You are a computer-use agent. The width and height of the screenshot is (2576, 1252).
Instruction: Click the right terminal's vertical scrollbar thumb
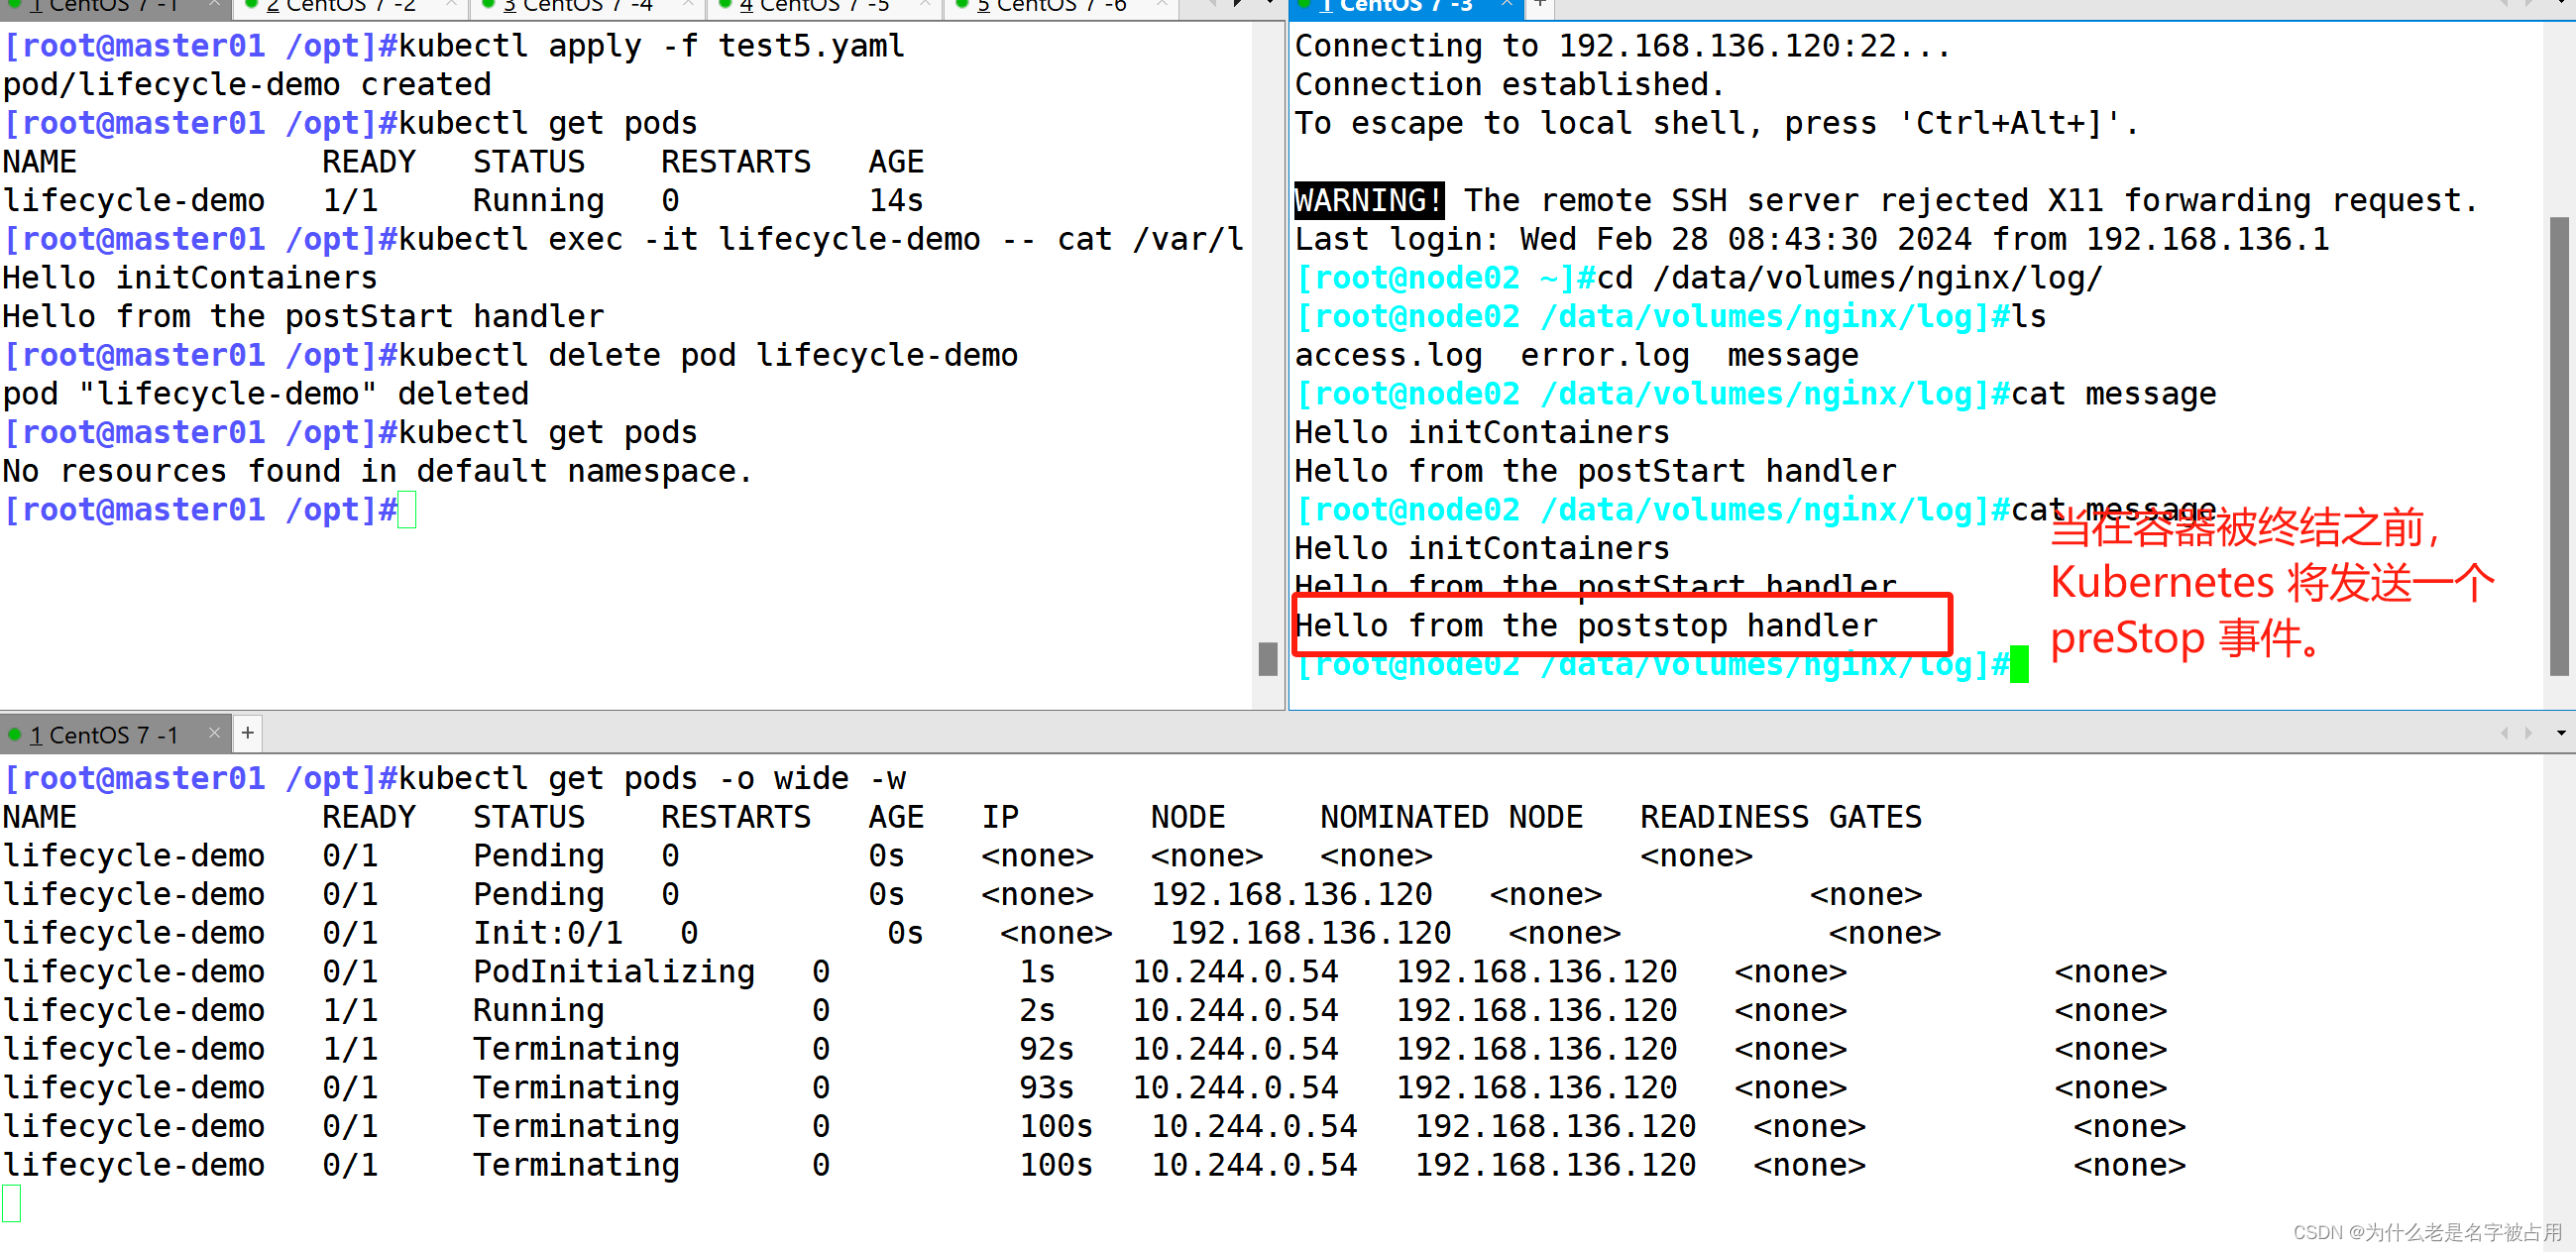[x=2560, y=447]
